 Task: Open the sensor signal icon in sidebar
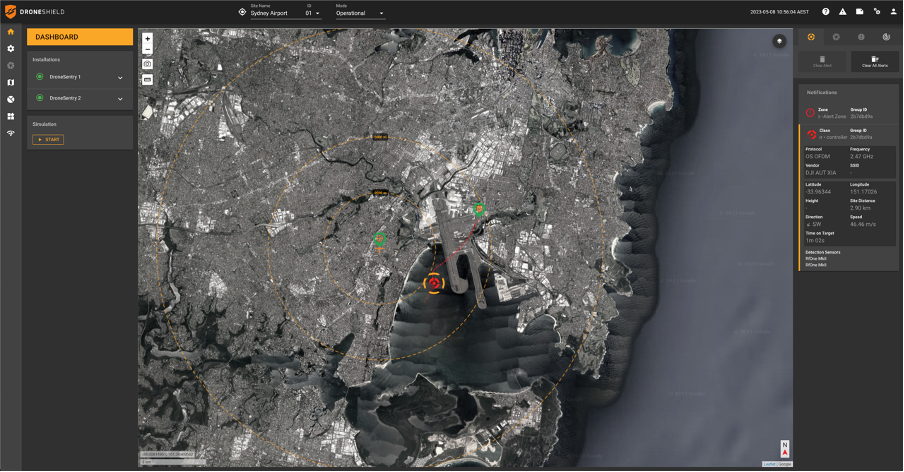pos(10,133)
